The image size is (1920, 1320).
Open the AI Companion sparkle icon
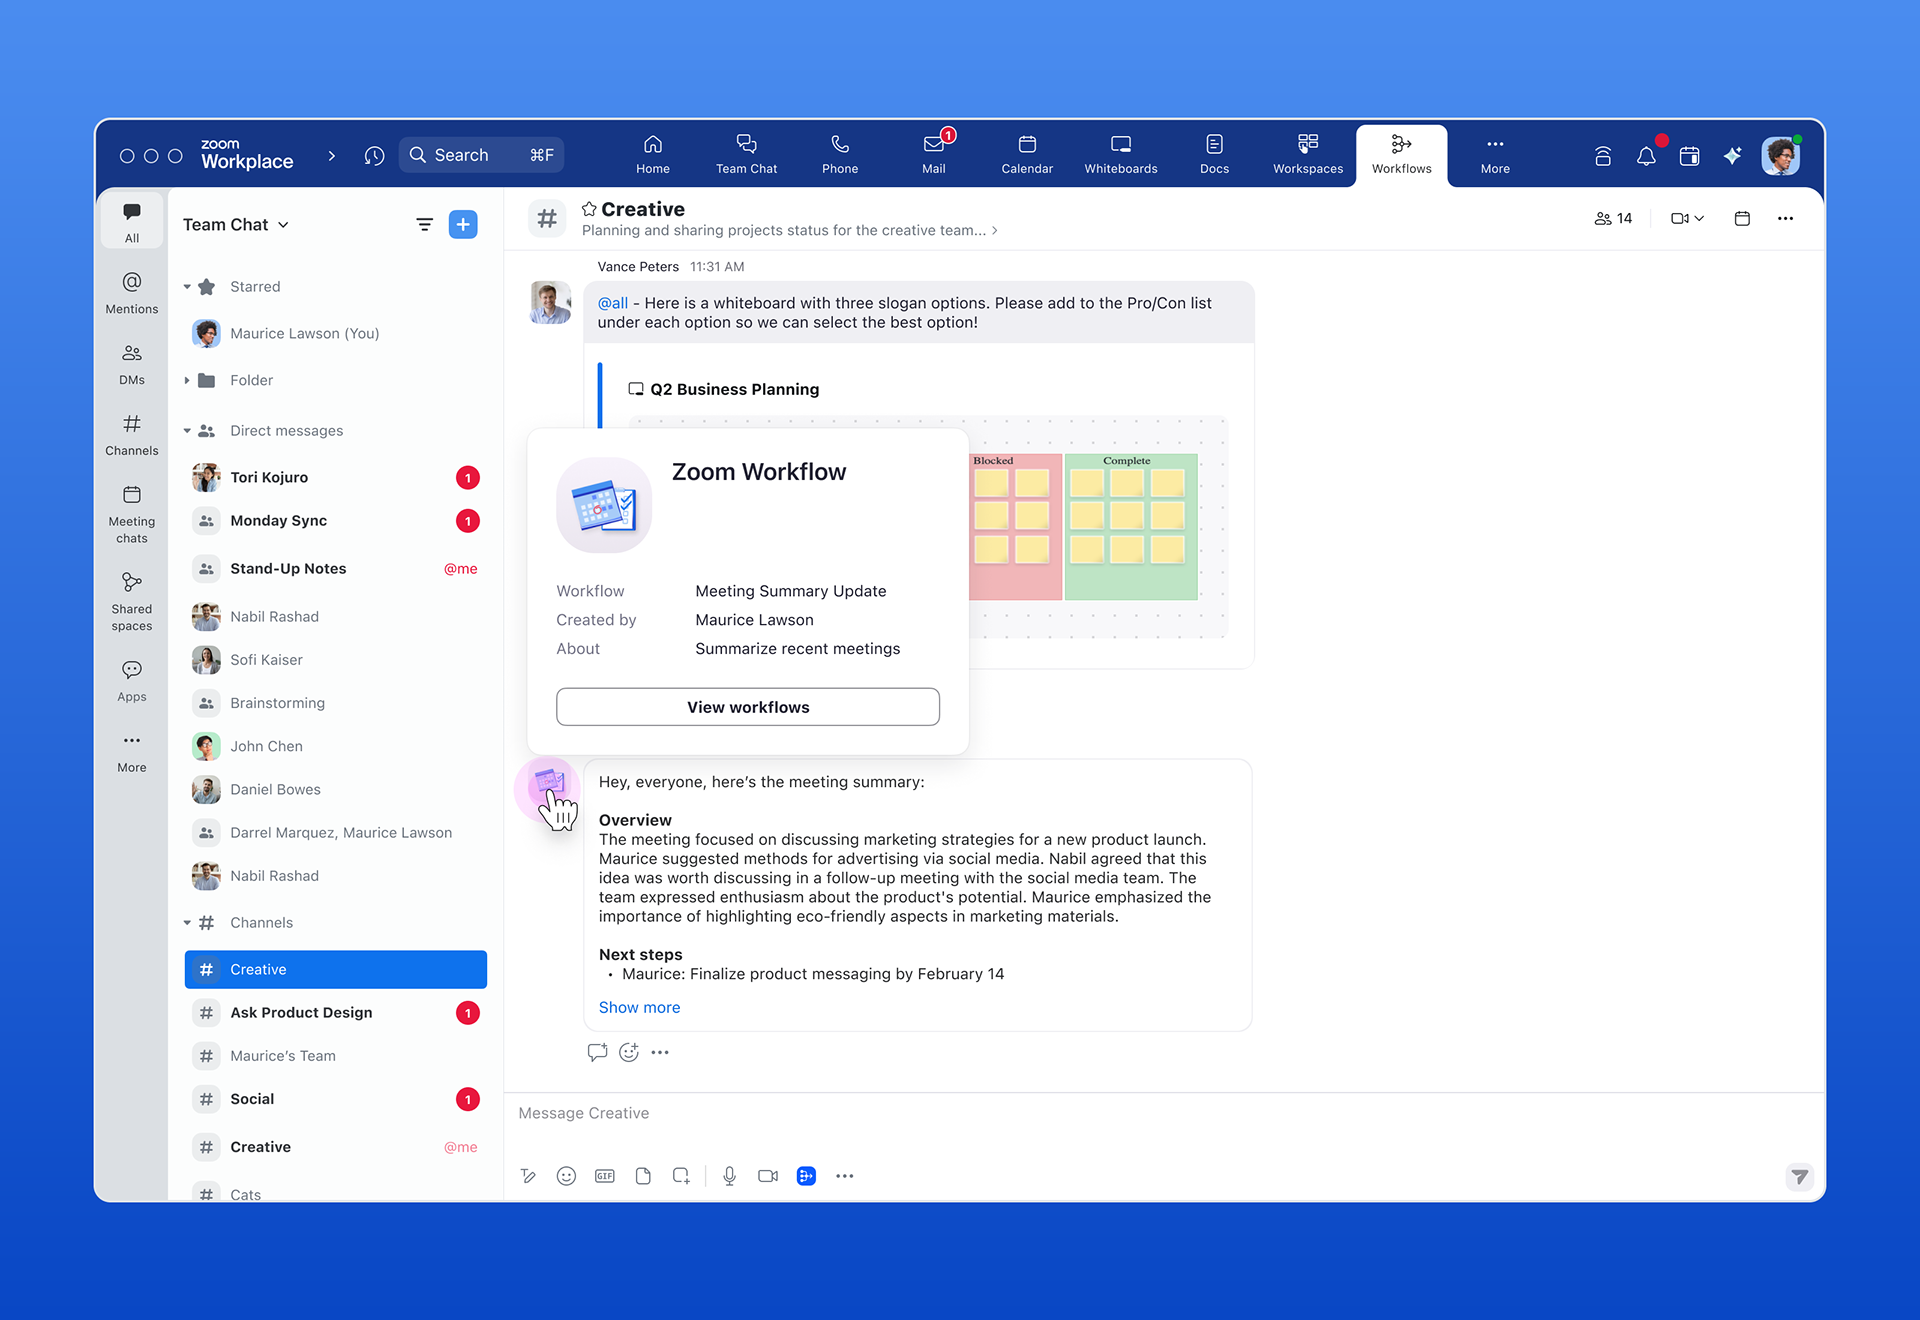[x=1733, y=155]
